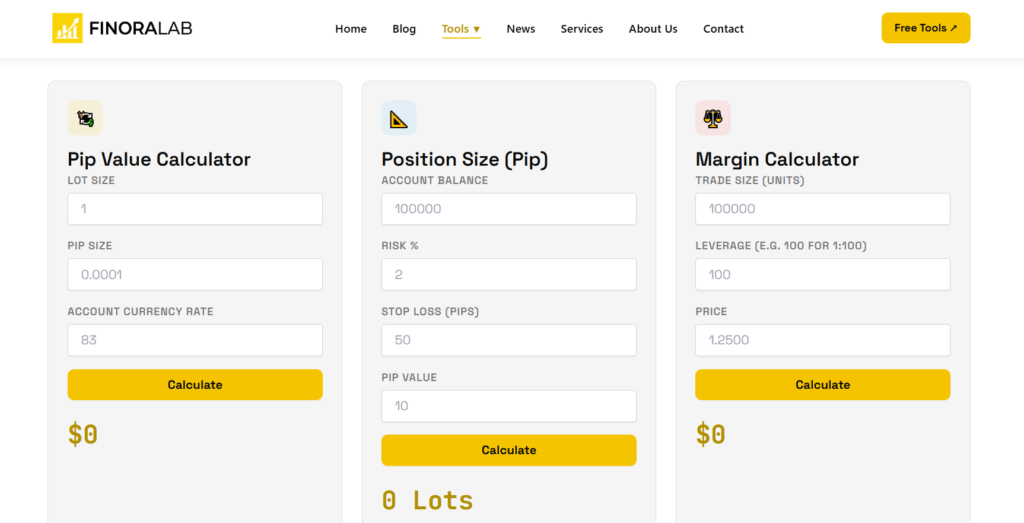This screenshot has width=1024, height=523.
Task: Calculate the pip value
Action: (195, 385)
